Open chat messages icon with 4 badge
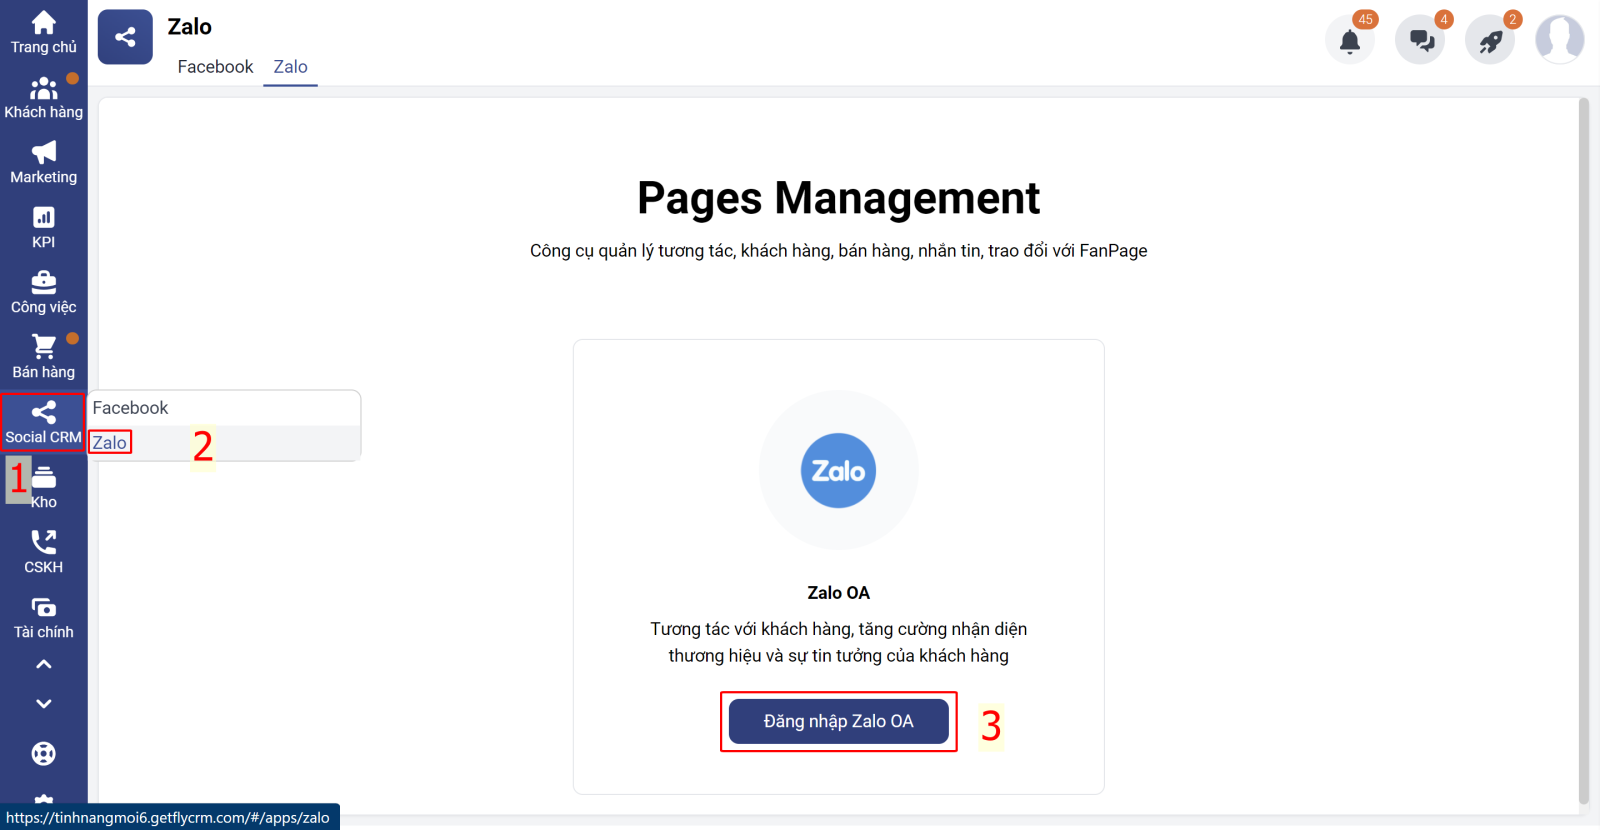Screen dimensions: 1600x830 [x=1420, y=41]
